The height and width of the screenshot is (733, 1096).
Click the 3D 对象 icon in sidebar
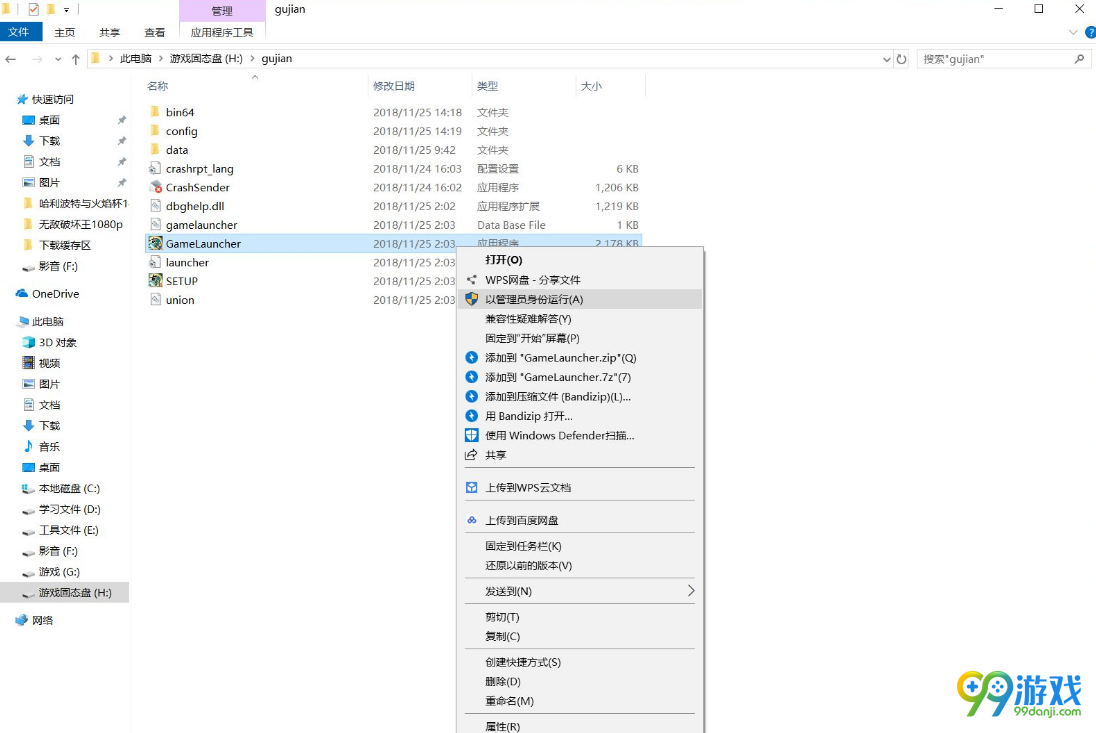point(29,342)
